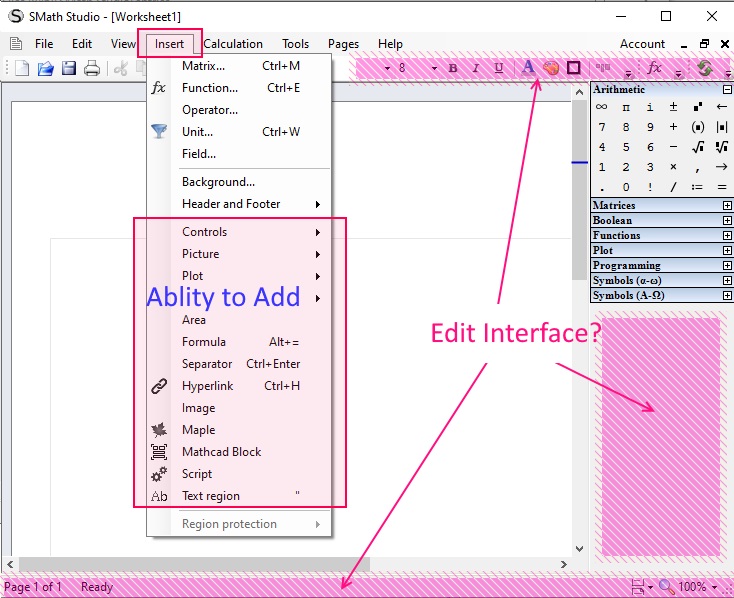Toggle bold text formatting
The width and height of the screenshot is (734, 598).
coord(453,68)
